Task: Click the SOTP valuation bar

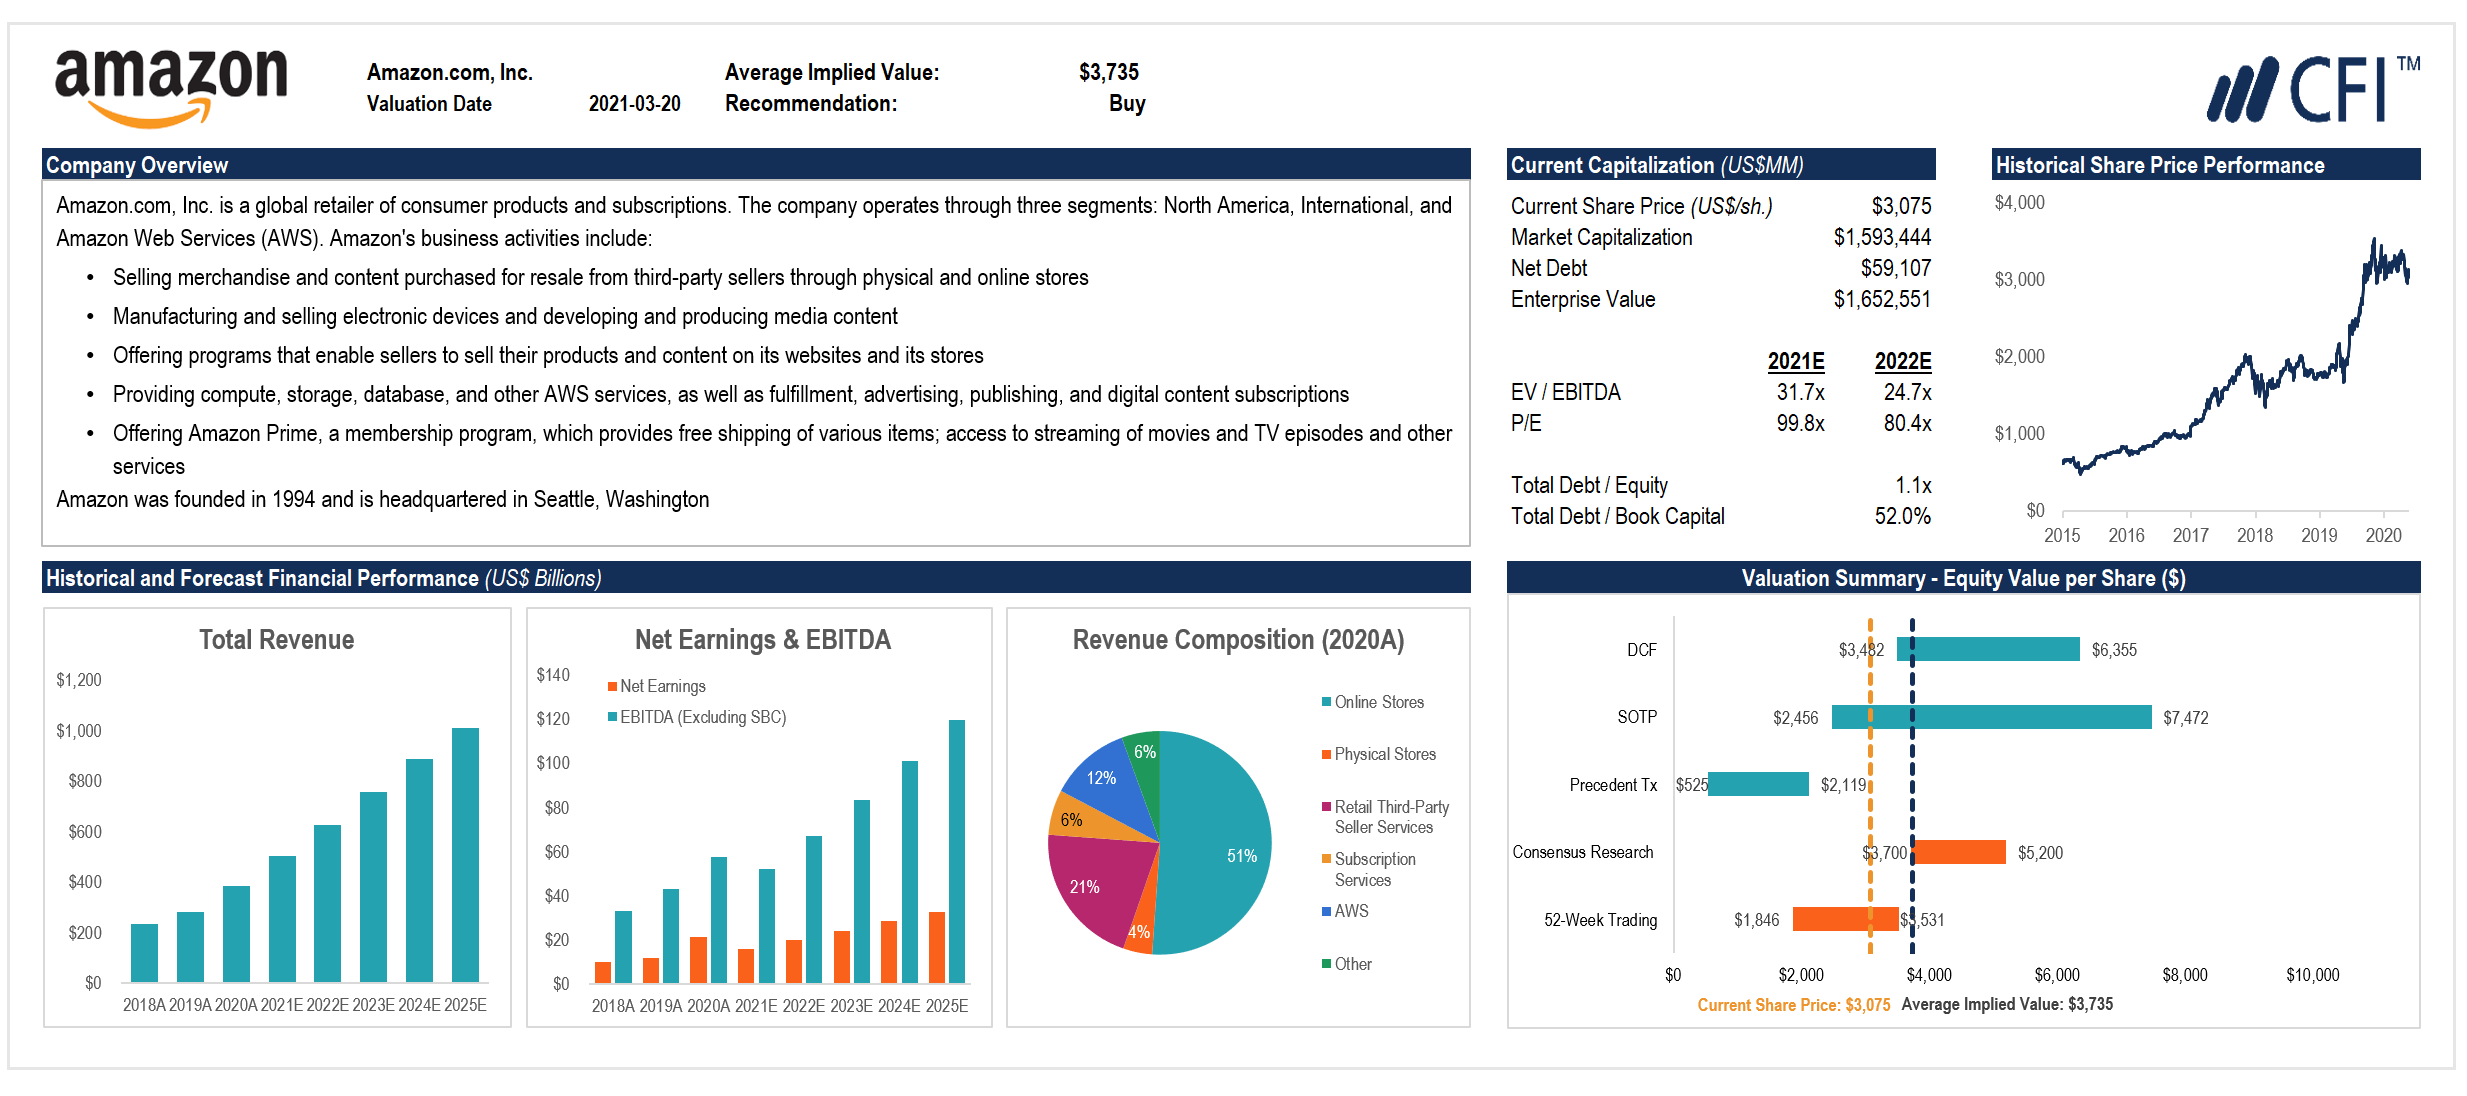Action: tap(1990, 717)
